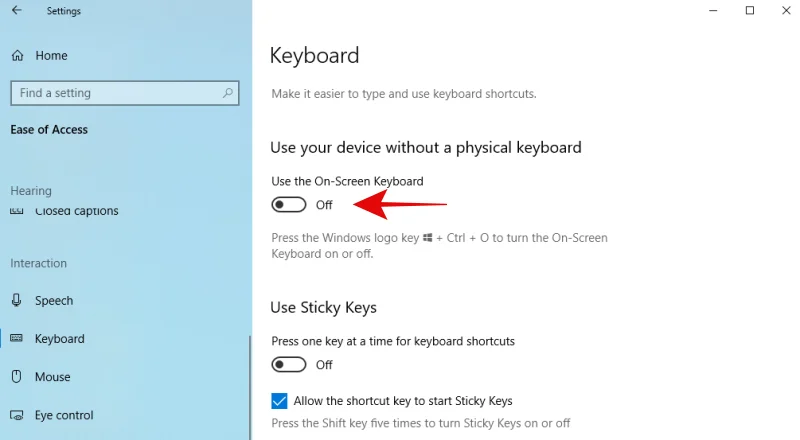Click the Keyboard icon in sidebar
Screen dimensions: 800x440
tap(17, 339)
